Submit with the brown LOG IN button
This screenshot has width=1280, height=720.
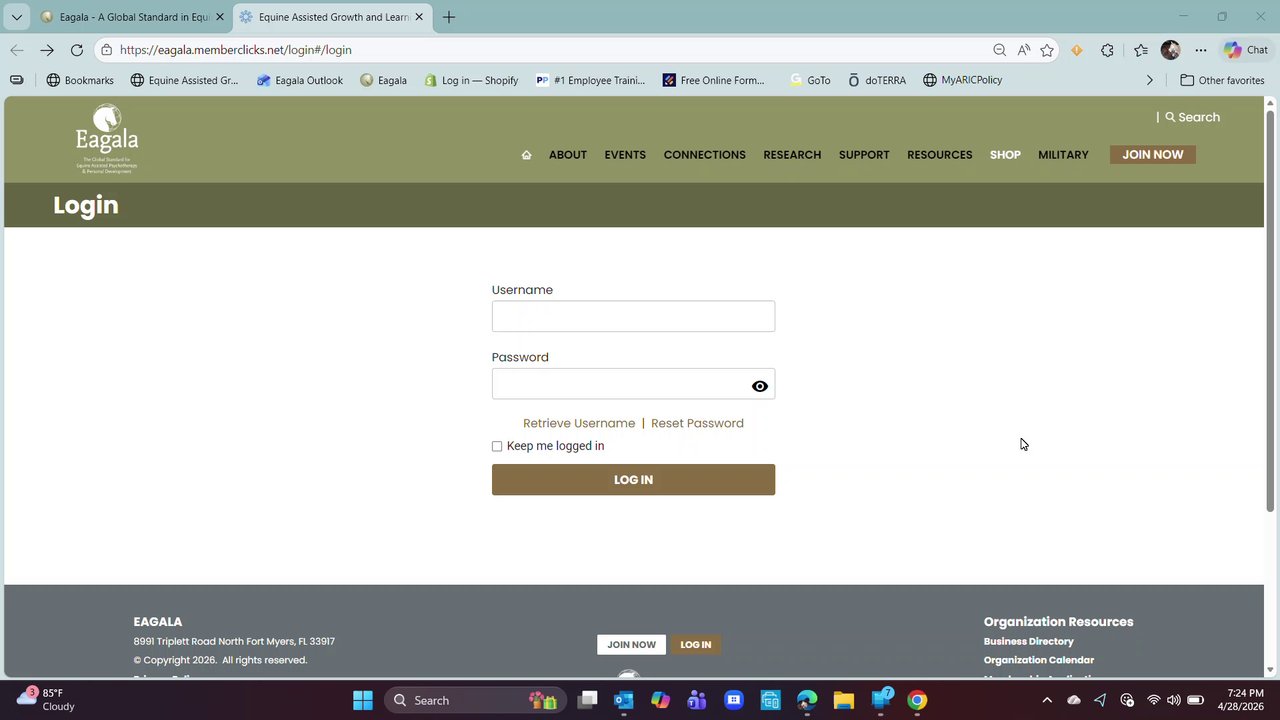click(x=633, y=480)
